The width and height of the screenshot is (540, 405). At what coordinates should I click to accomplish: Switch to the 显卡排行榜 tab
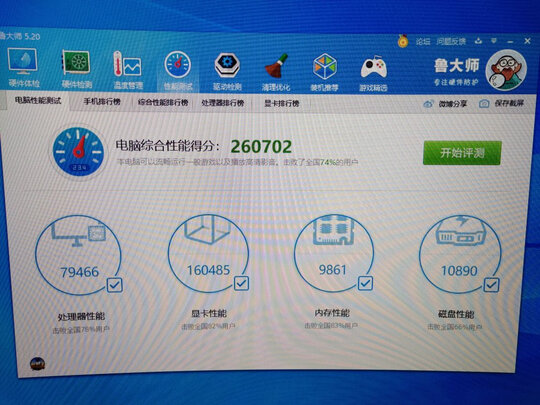(x=281, y=103)
